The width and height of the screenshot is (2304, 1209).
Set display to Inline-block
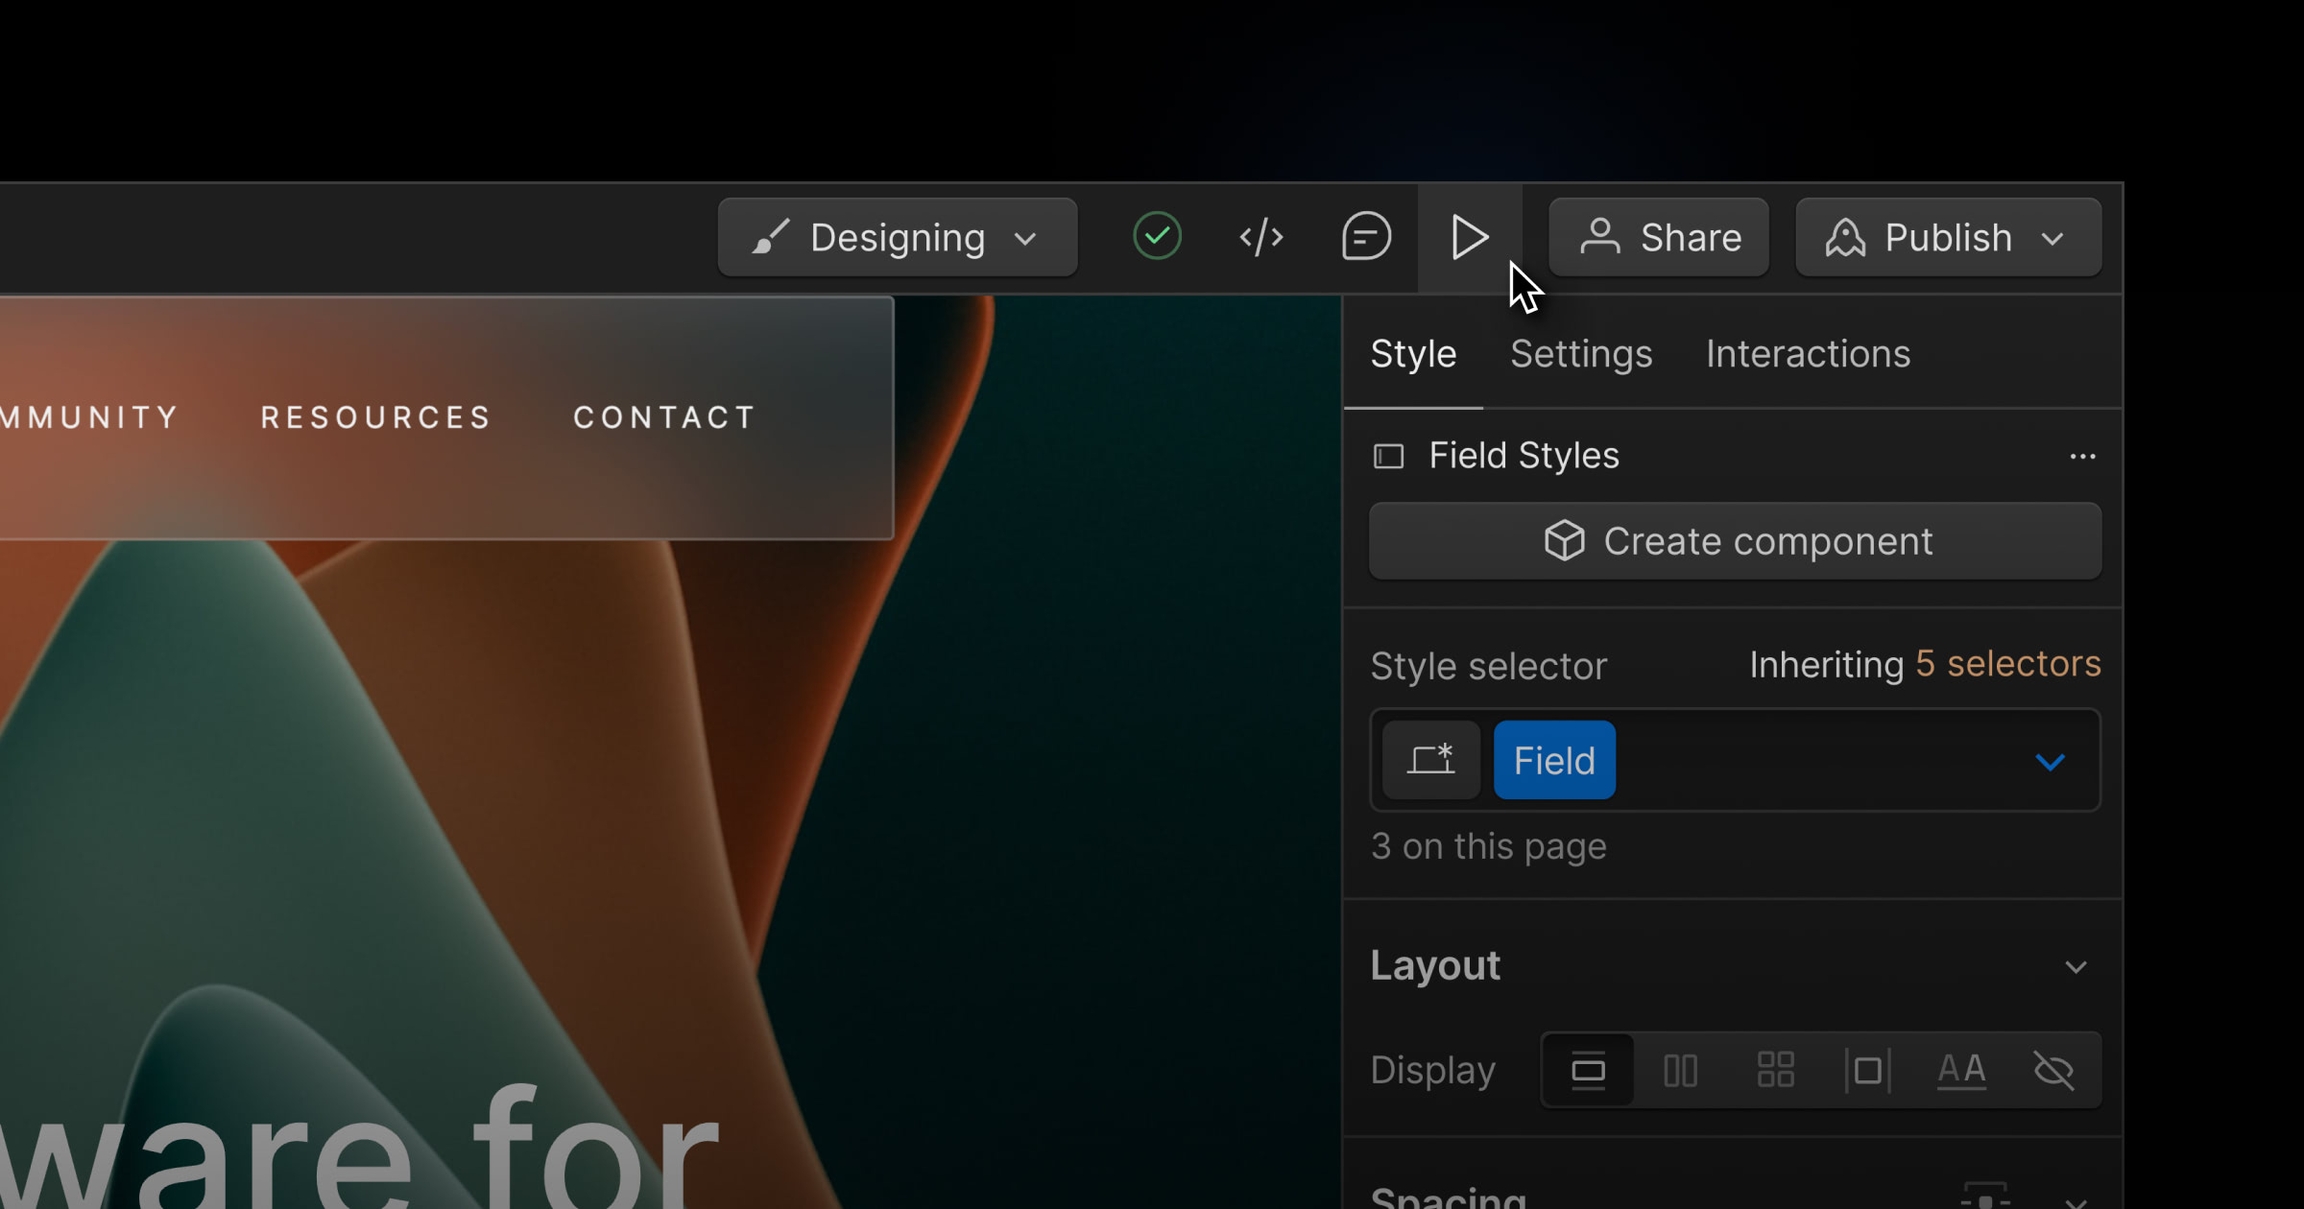point(1867,1071)
